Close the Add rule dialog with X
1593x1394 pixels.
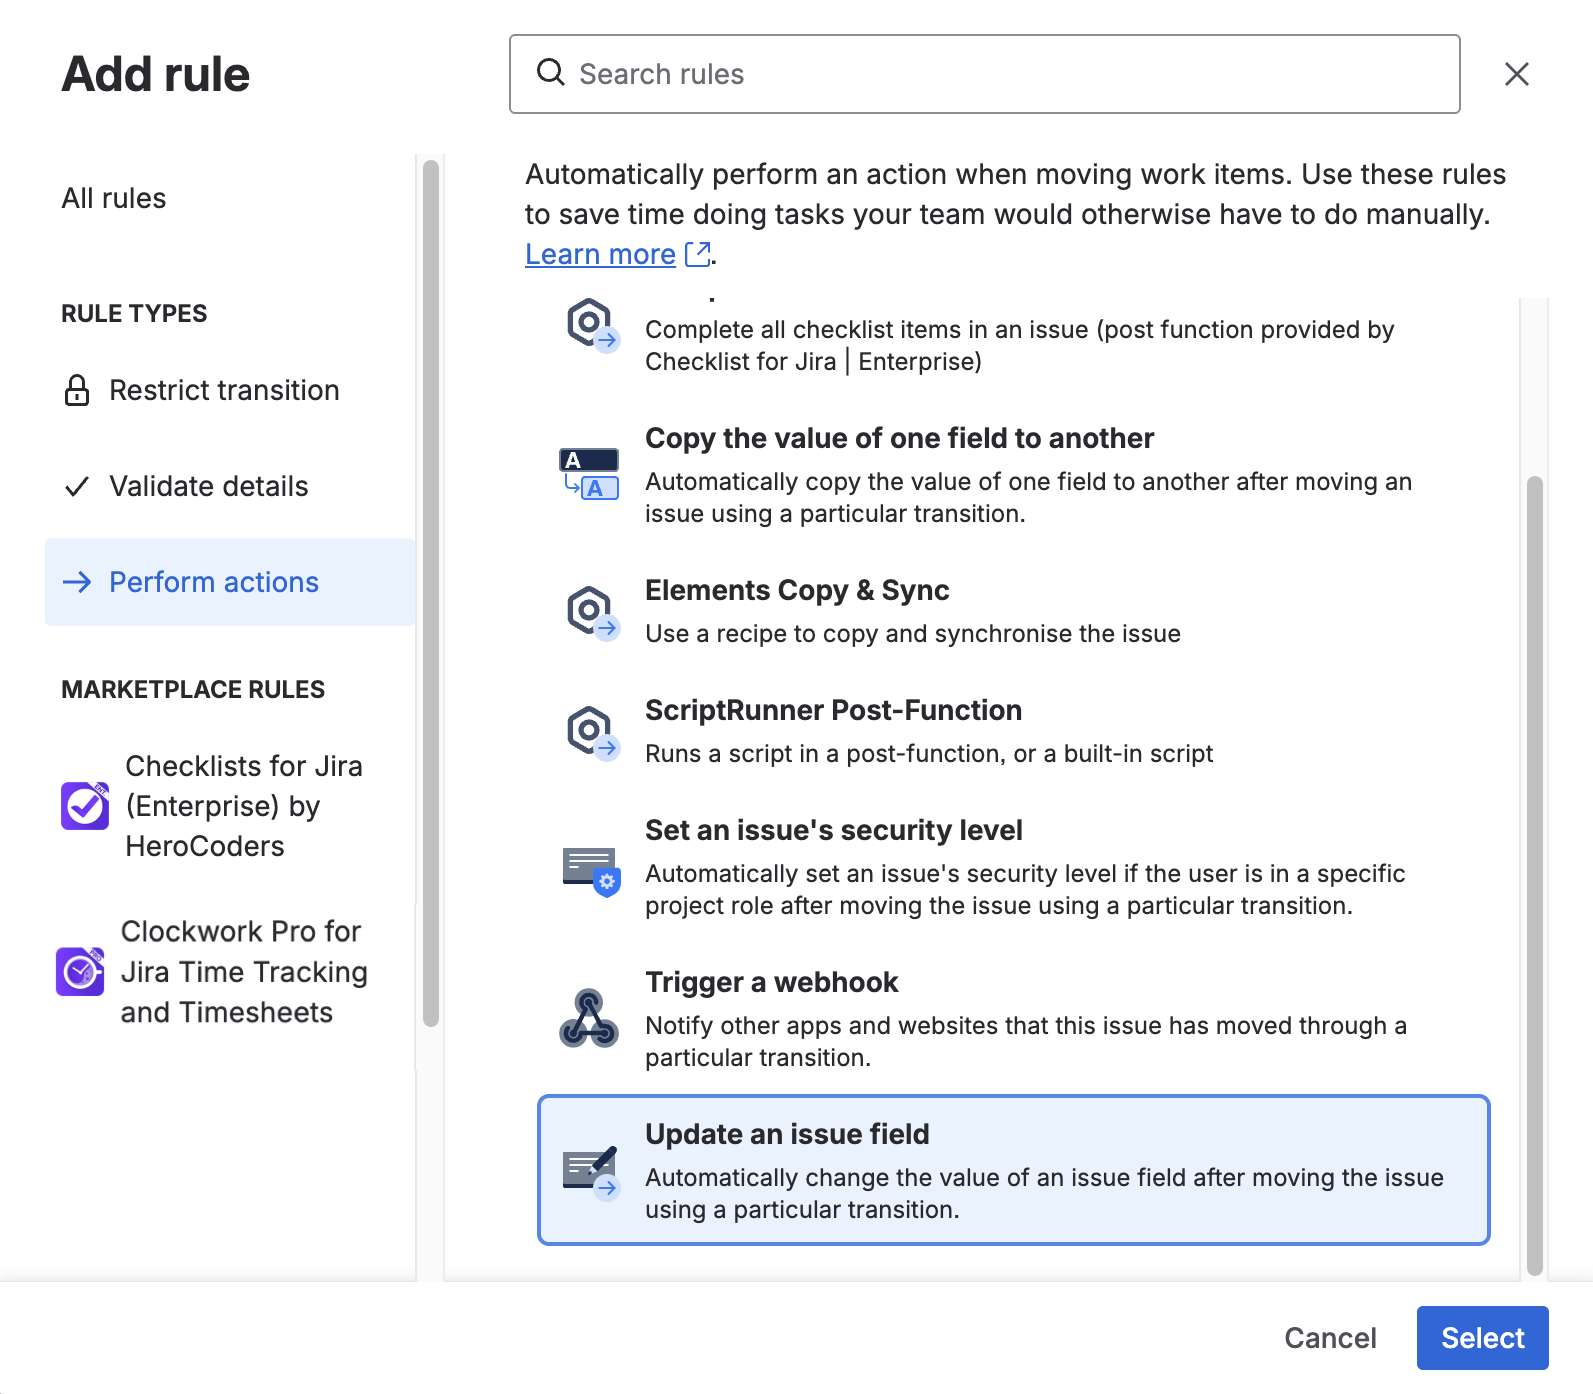click(1516, 74)
